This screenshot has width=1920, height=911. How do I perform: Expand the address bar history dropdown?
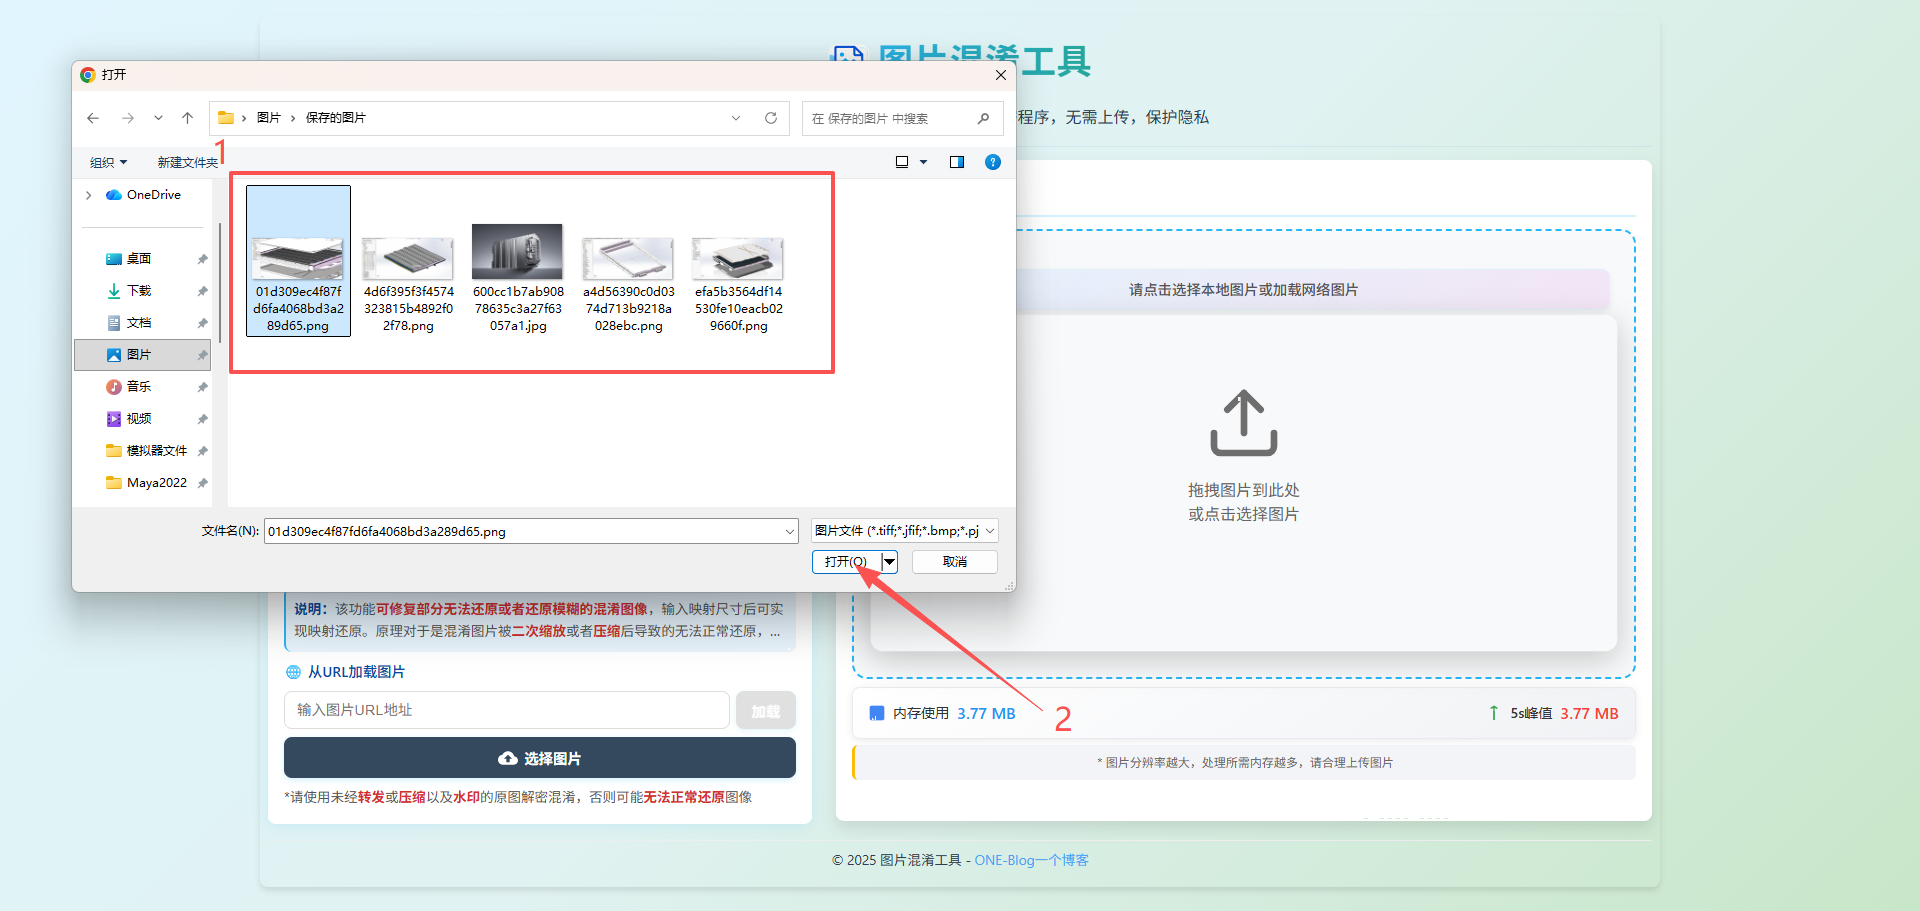pyautogui.click(x=736, y=118)
